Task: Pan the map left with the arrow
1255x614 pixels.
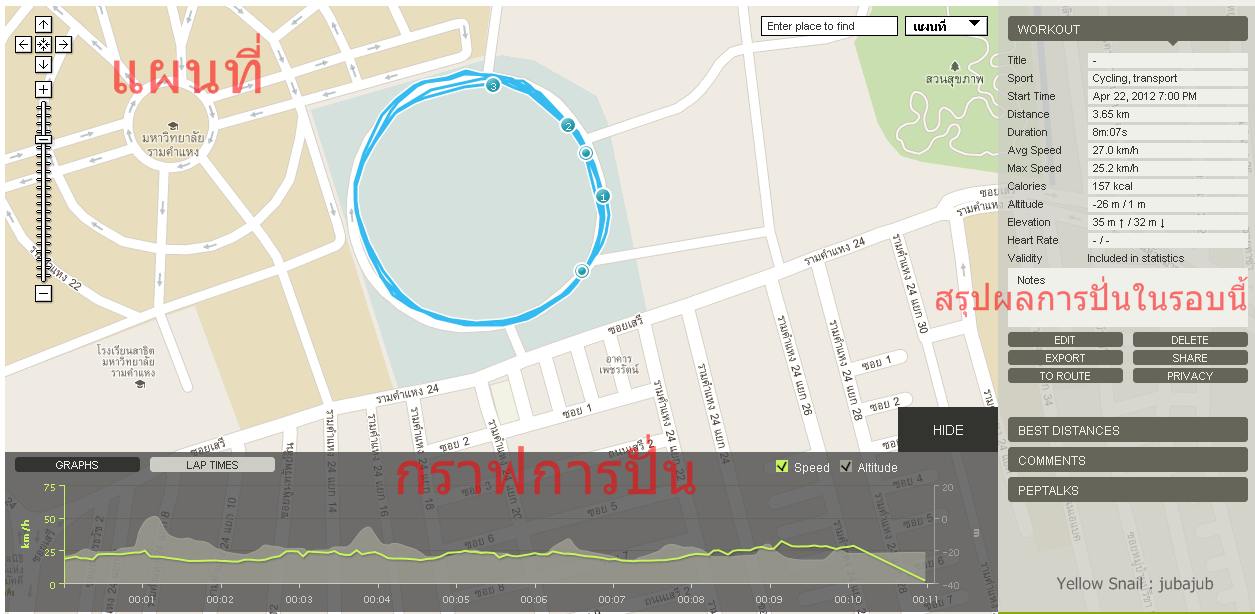Action: click(24, 44)
